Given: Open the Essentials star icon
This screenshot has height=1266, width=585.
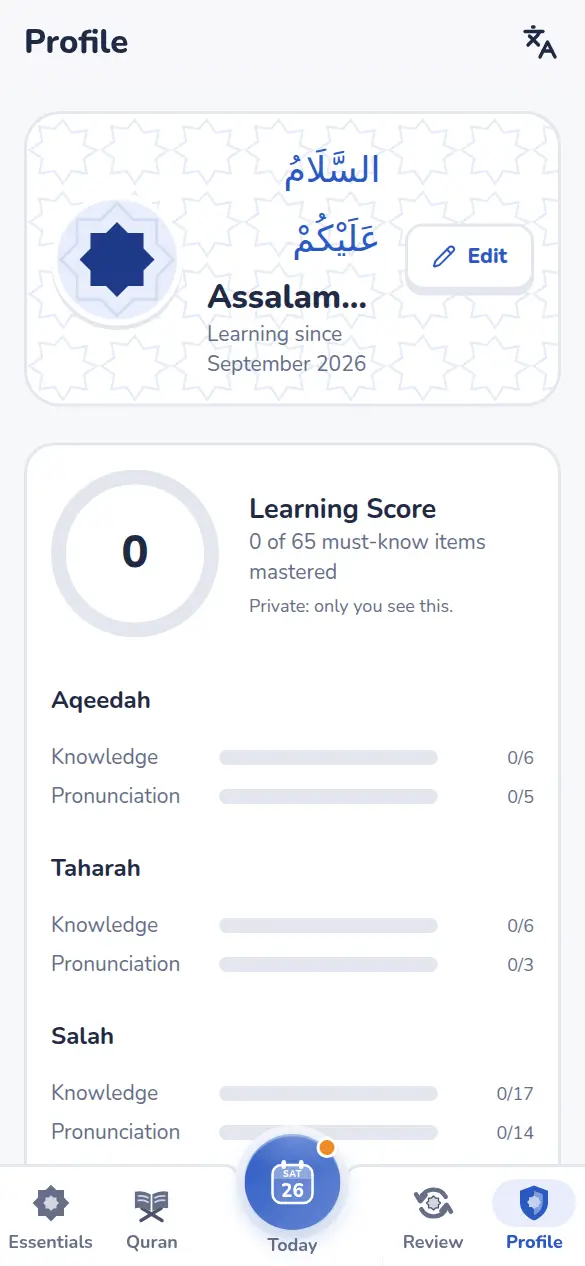Looking at the screenshot, I should [x=50, y=1204].
